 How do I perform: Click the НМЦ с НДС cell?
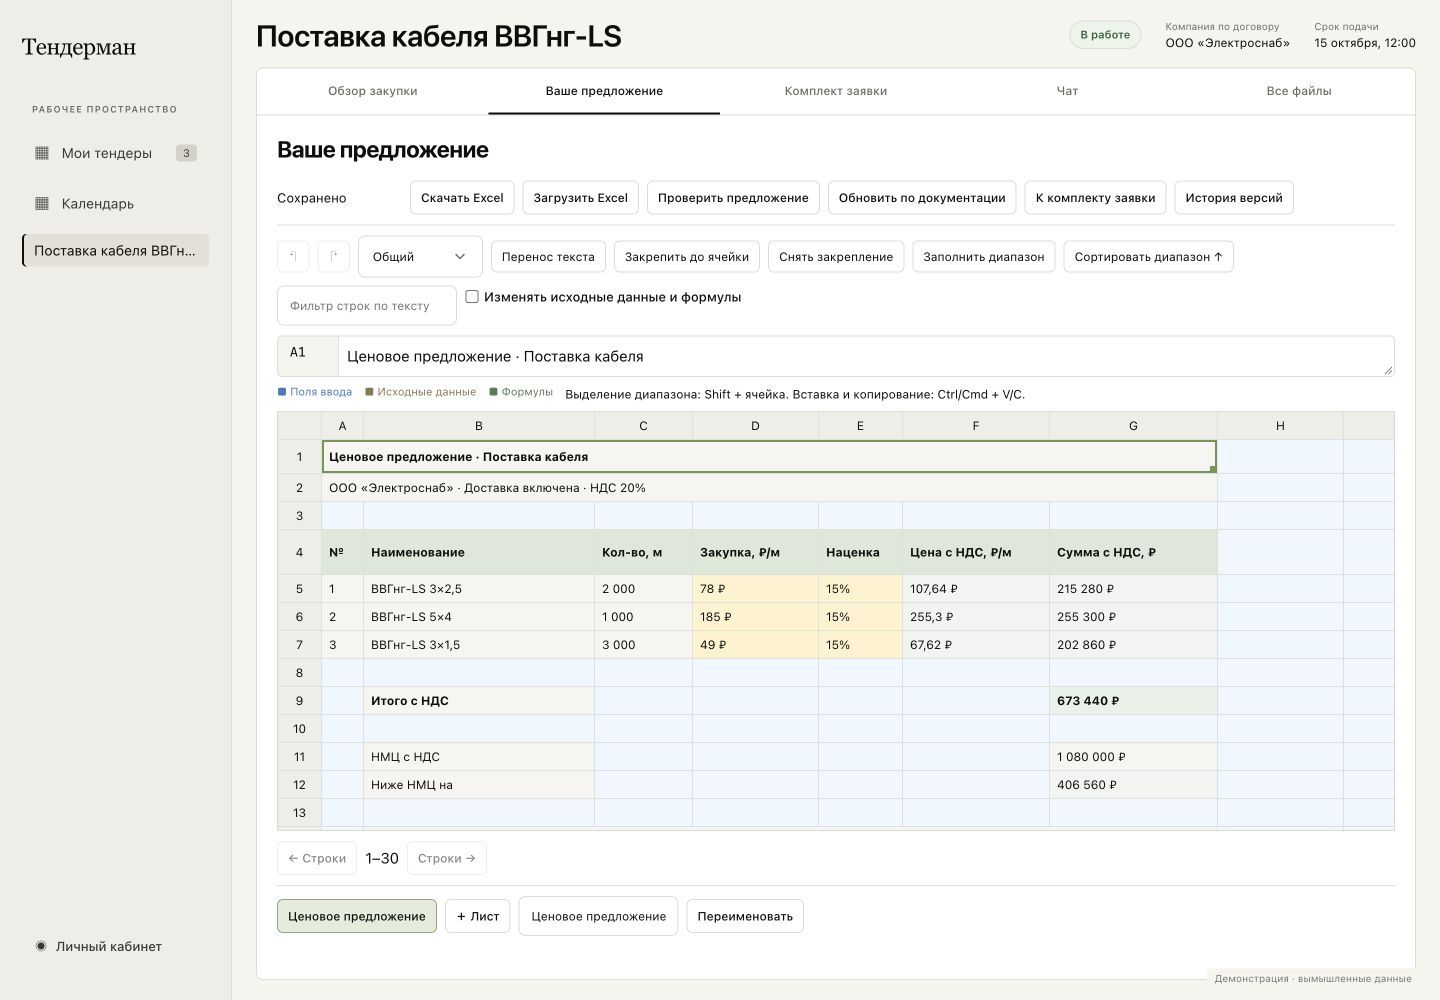click(478, 757)
